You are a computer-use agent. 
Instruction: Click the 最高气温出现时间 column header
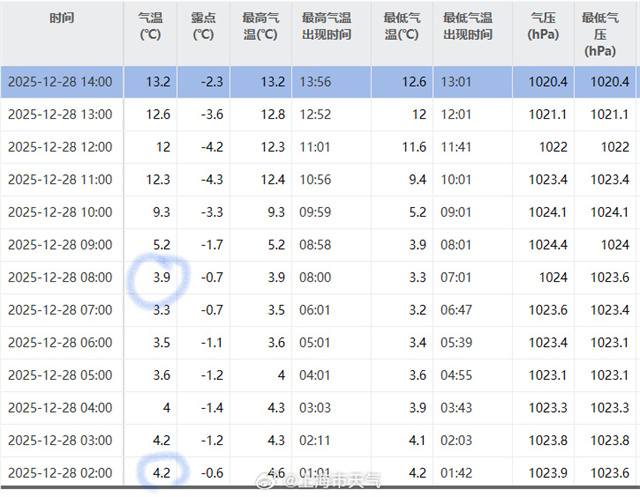(326, 27)
